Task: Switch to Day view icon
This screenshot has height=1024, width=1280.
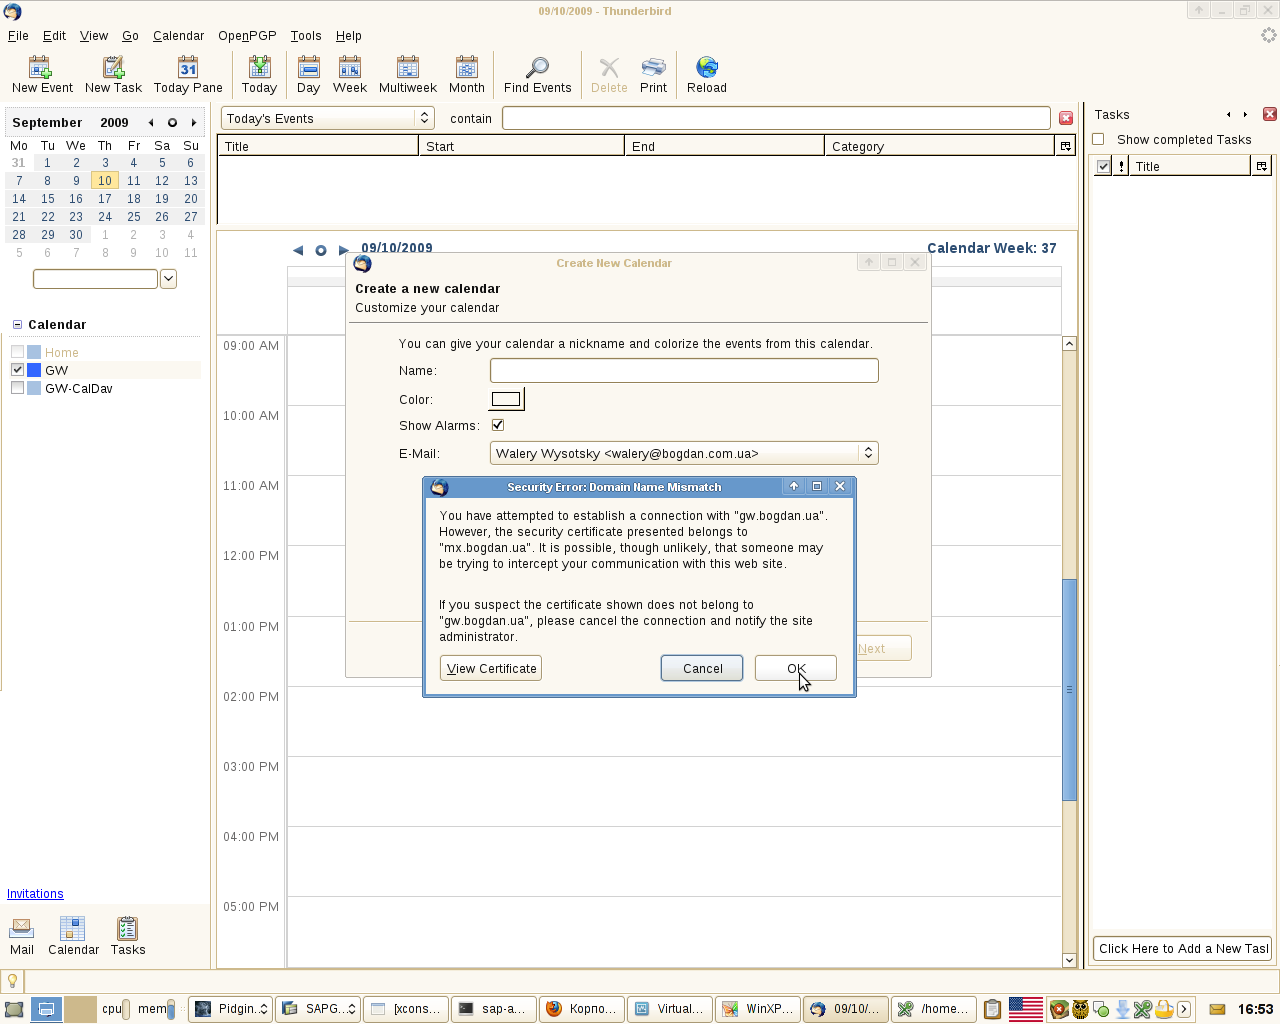Action: (308, 67)
